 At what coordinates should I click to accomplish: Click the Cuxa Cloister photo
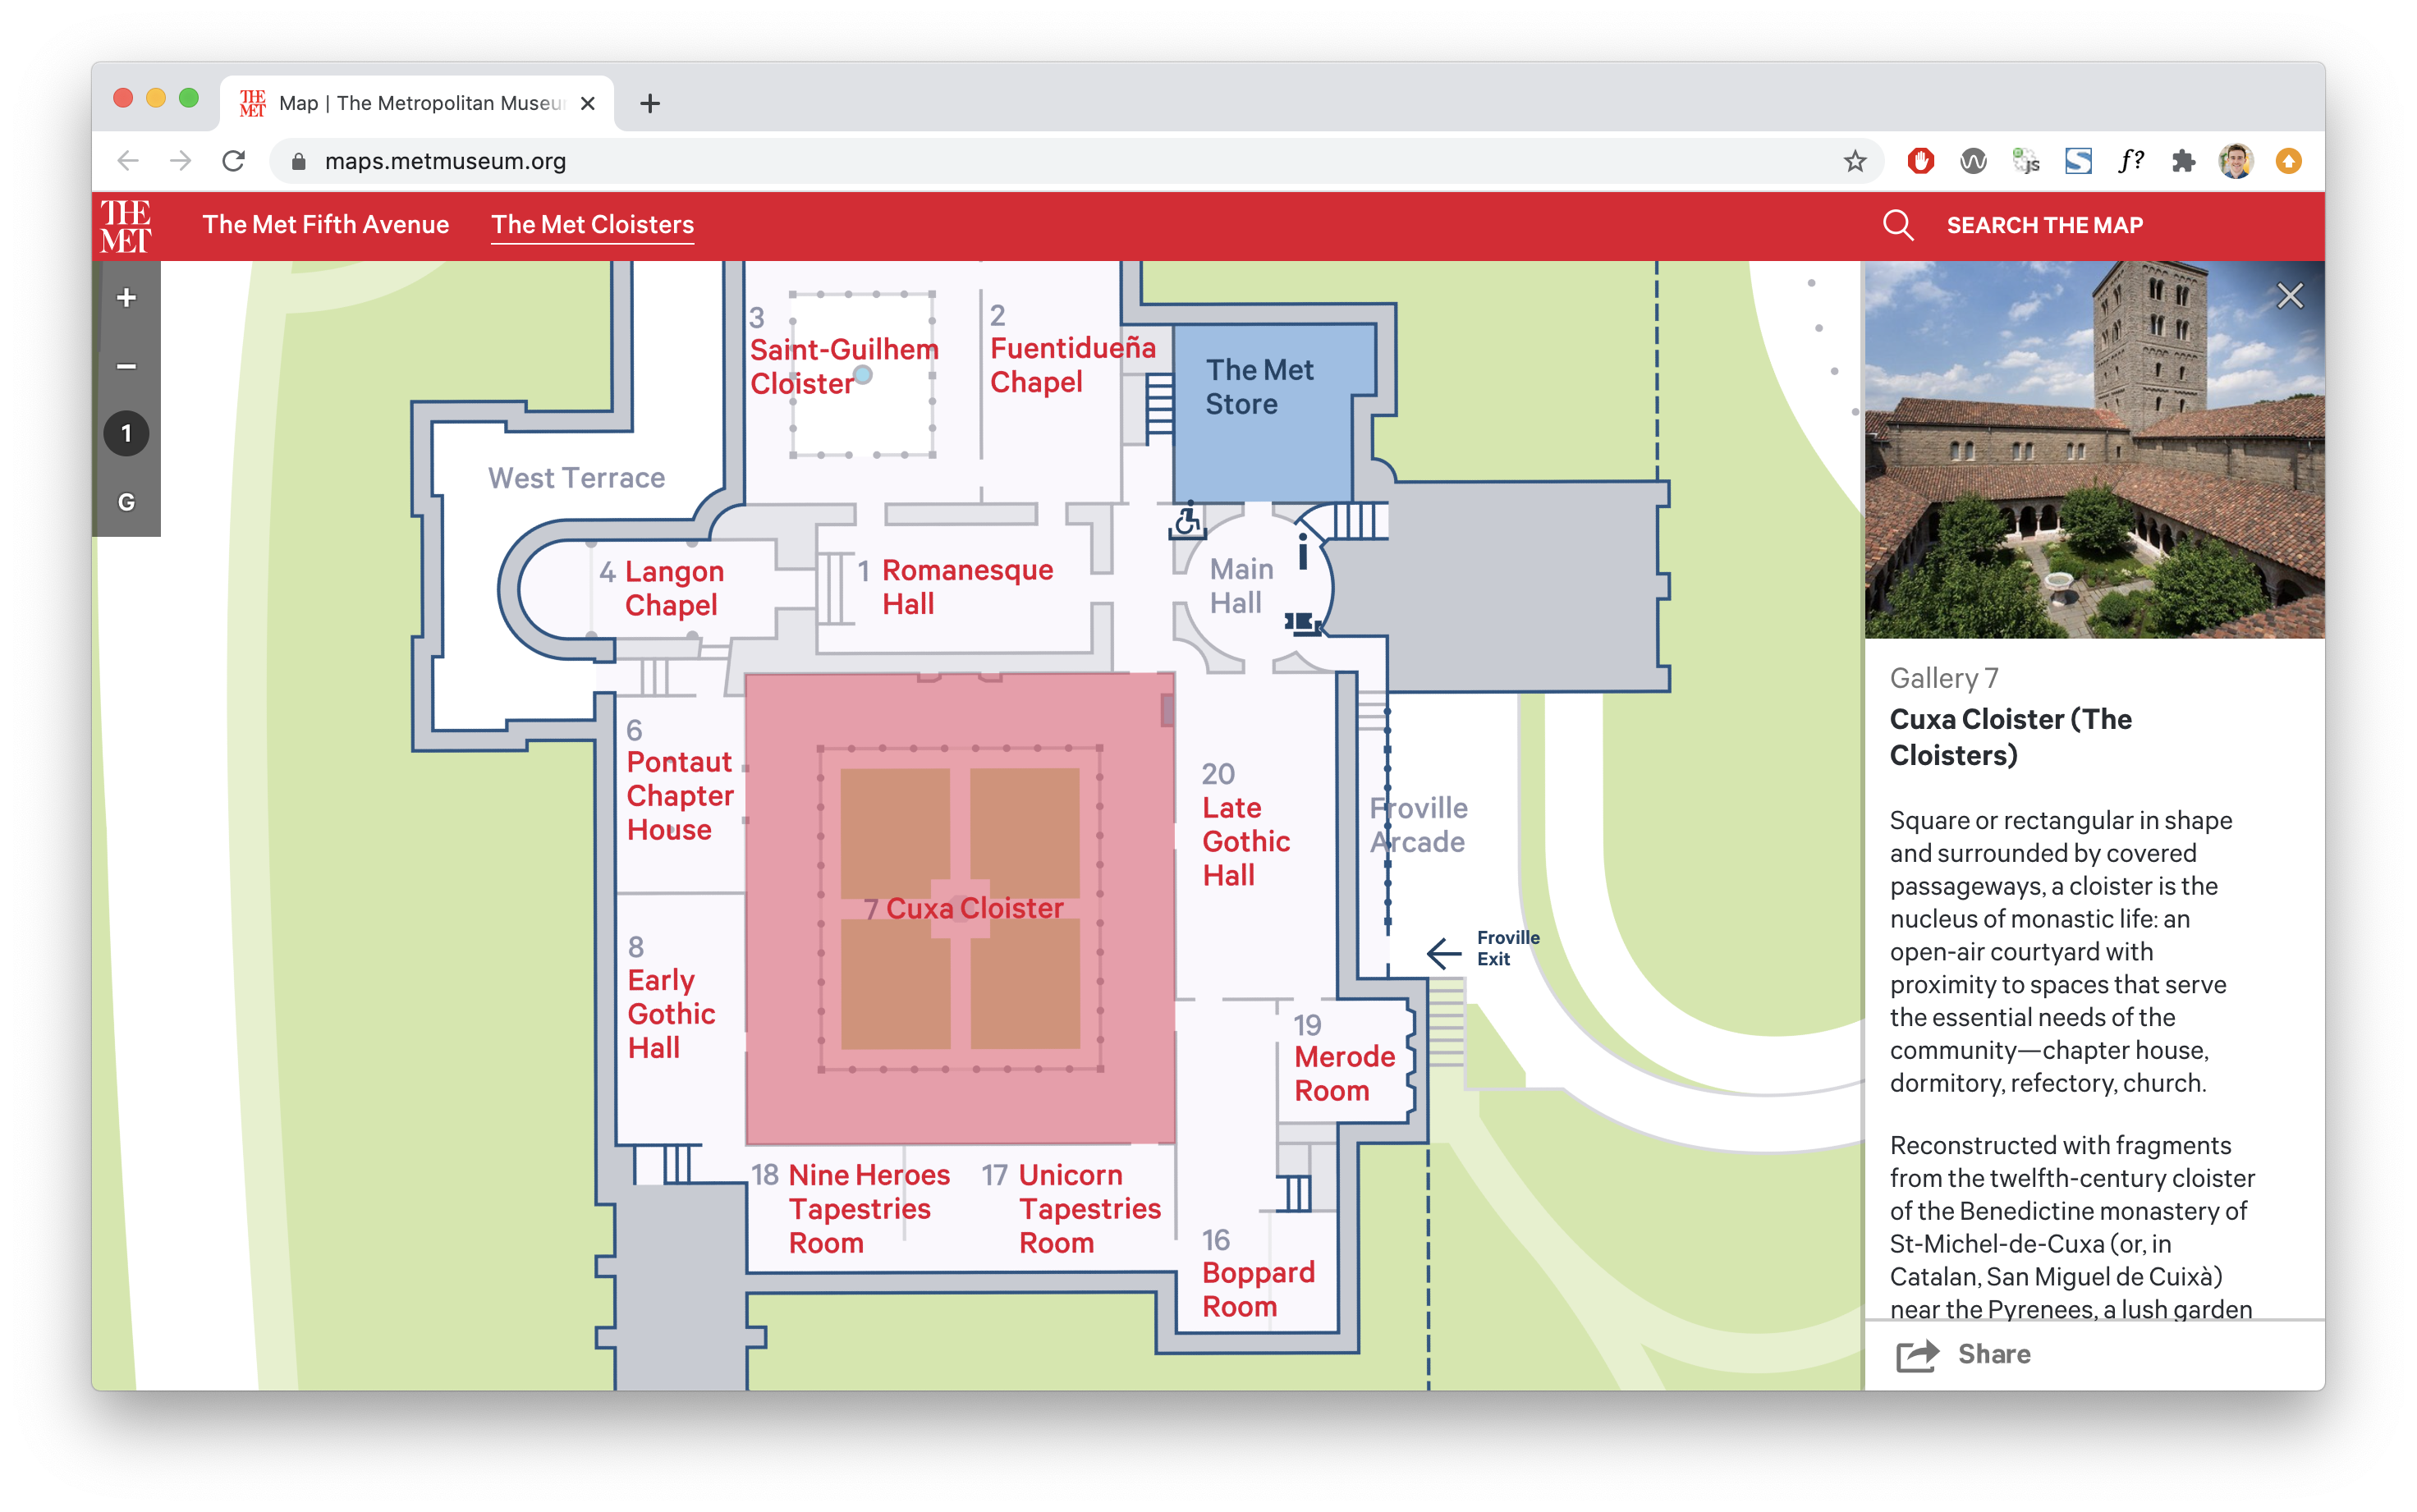click(2094, 450)
